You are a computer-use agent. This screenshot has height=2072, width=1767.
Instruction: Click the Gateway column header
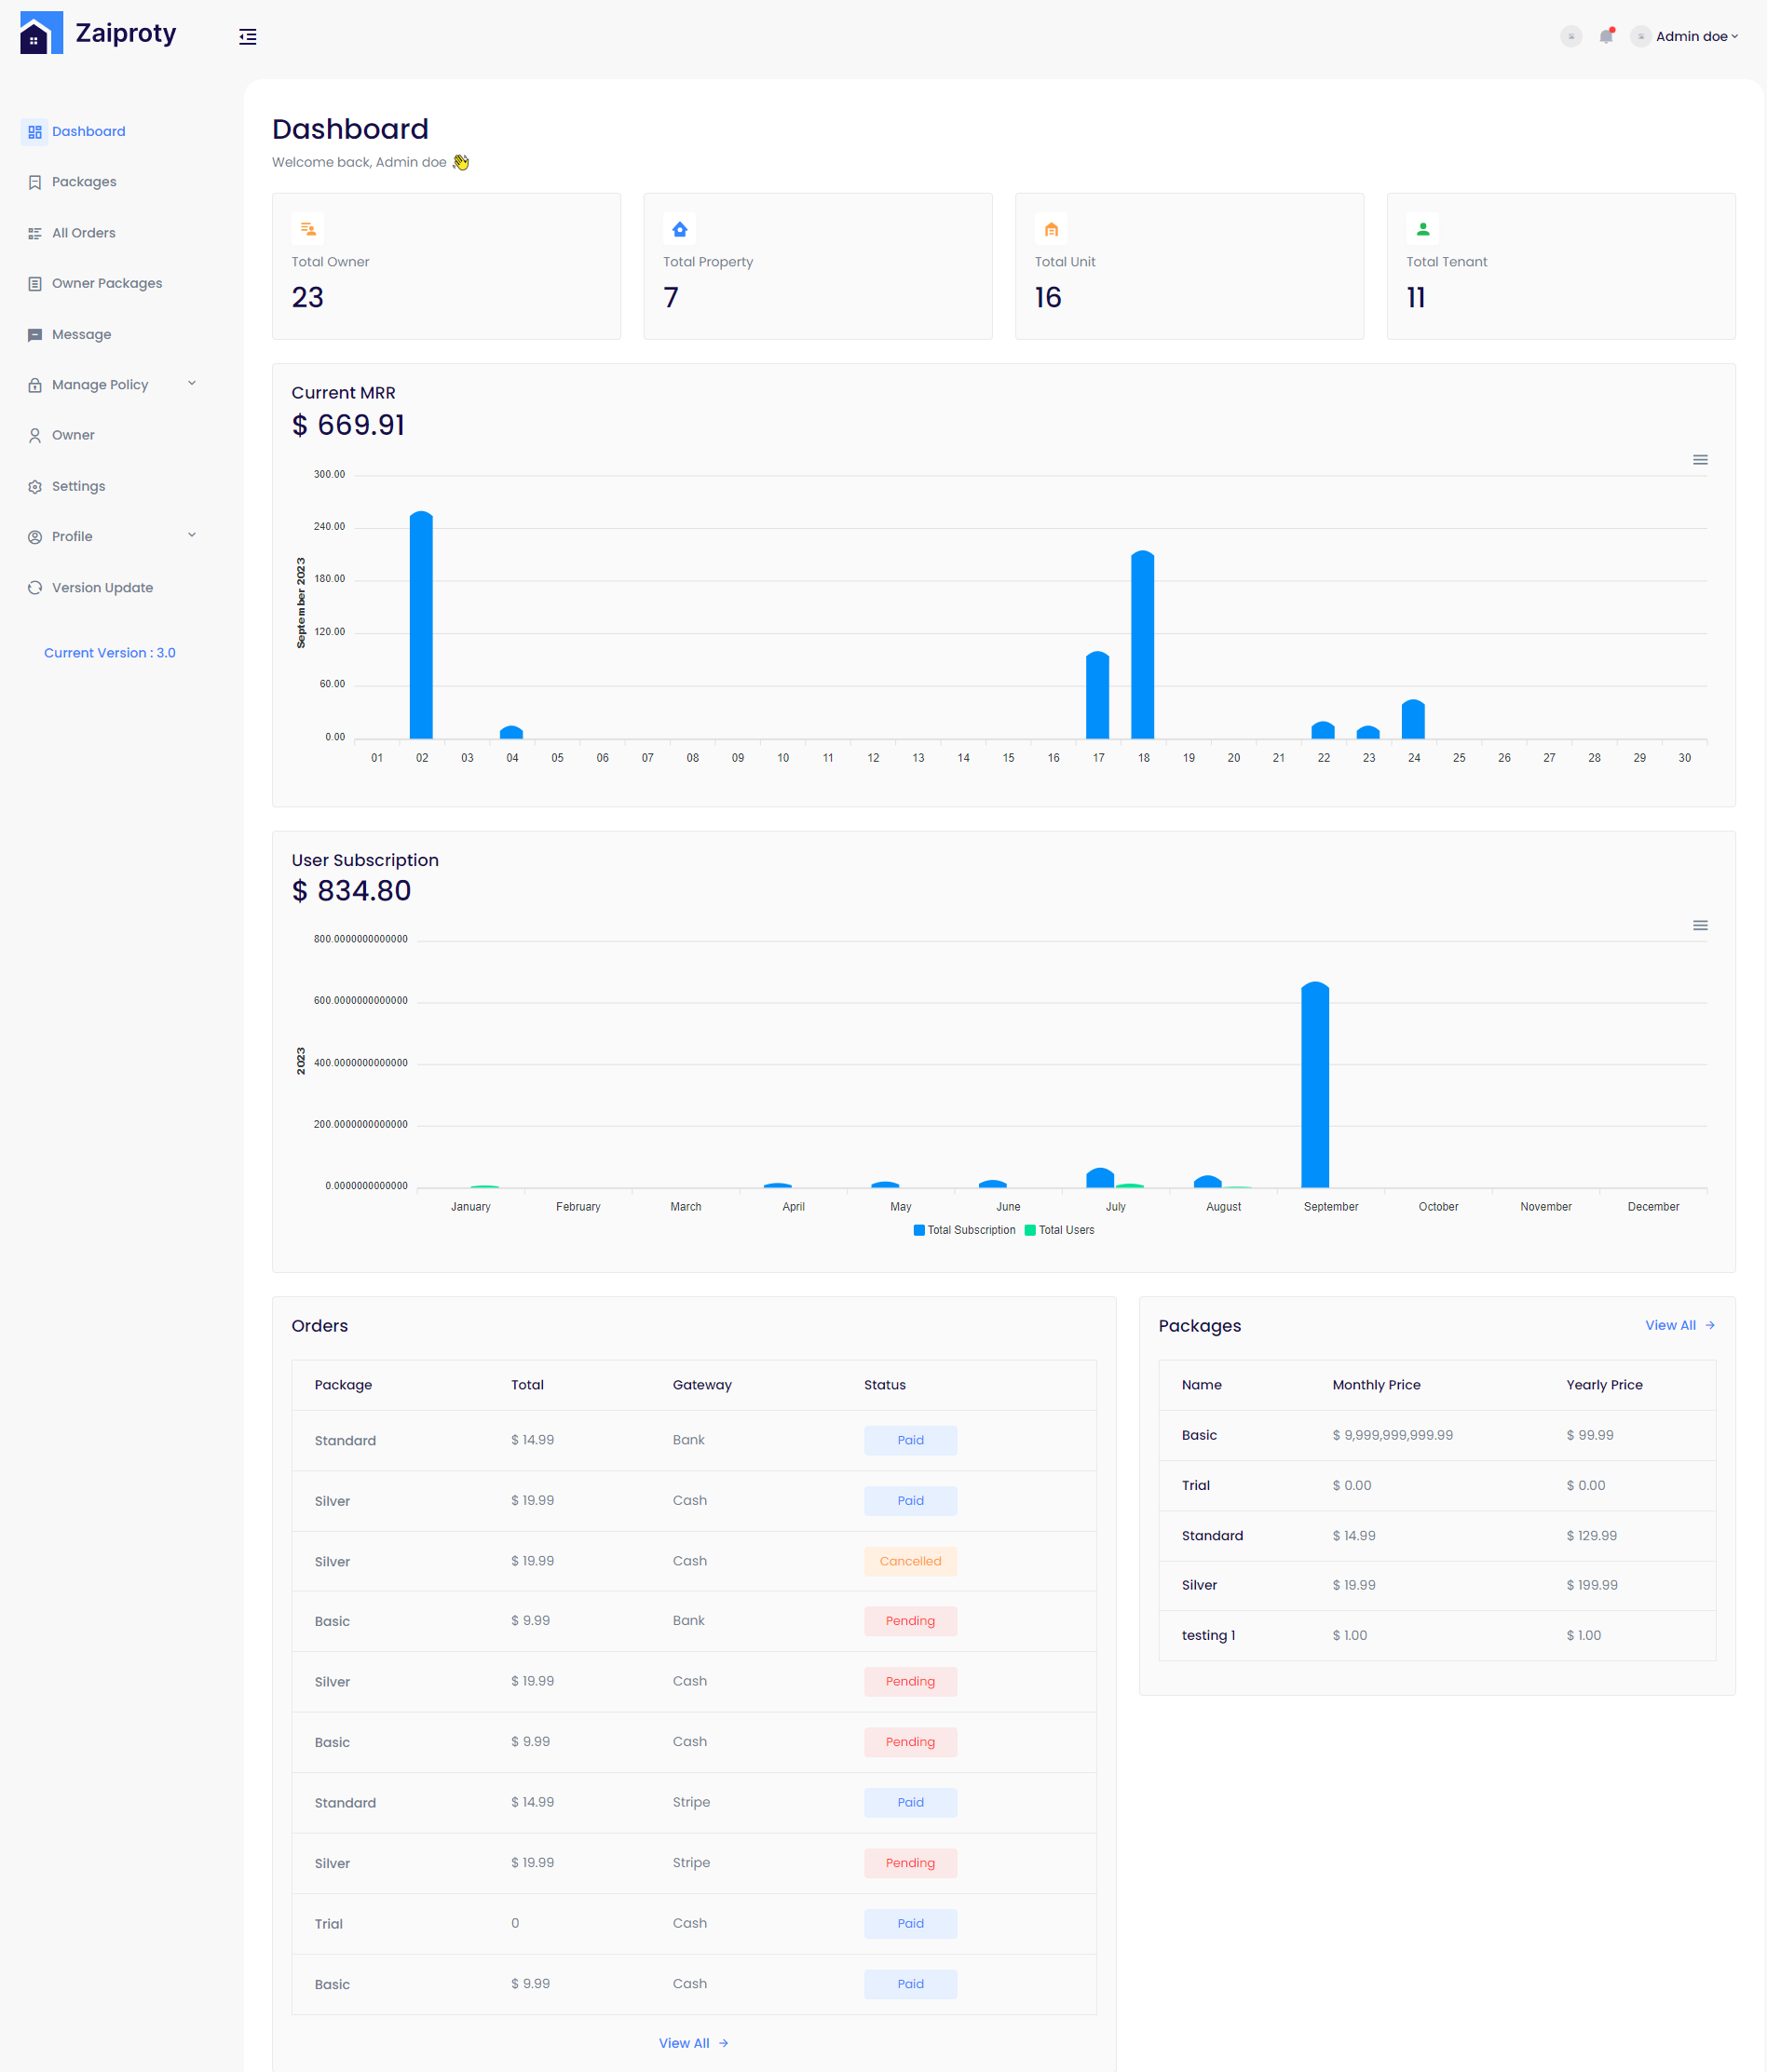[702, 1386]
